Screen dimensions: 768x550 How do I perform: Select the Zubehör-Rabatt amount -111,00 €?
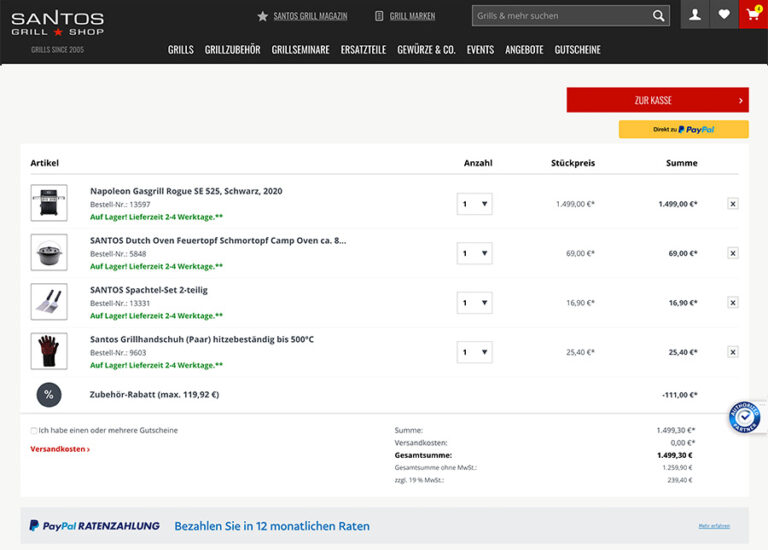pos(679,395)
